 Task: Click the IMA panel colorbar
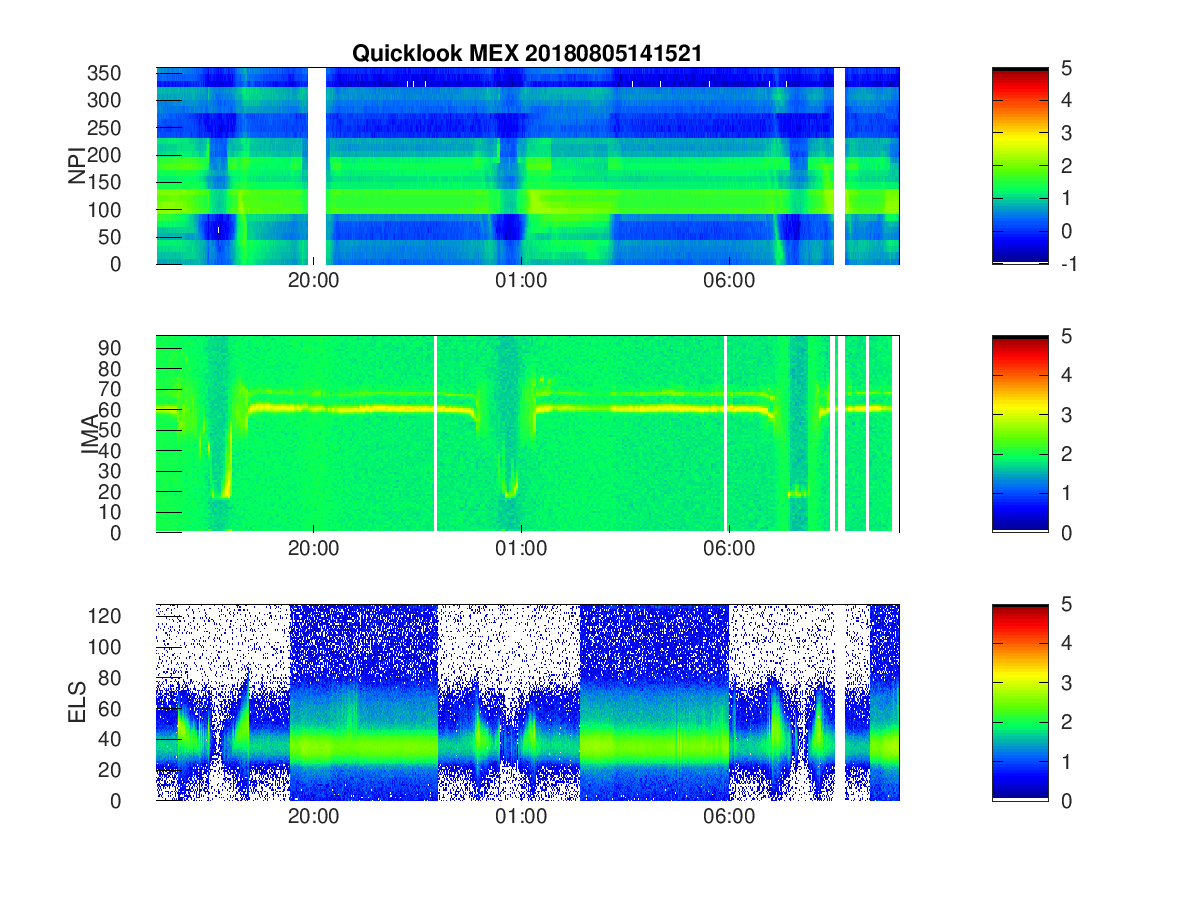coord(1020,434)
